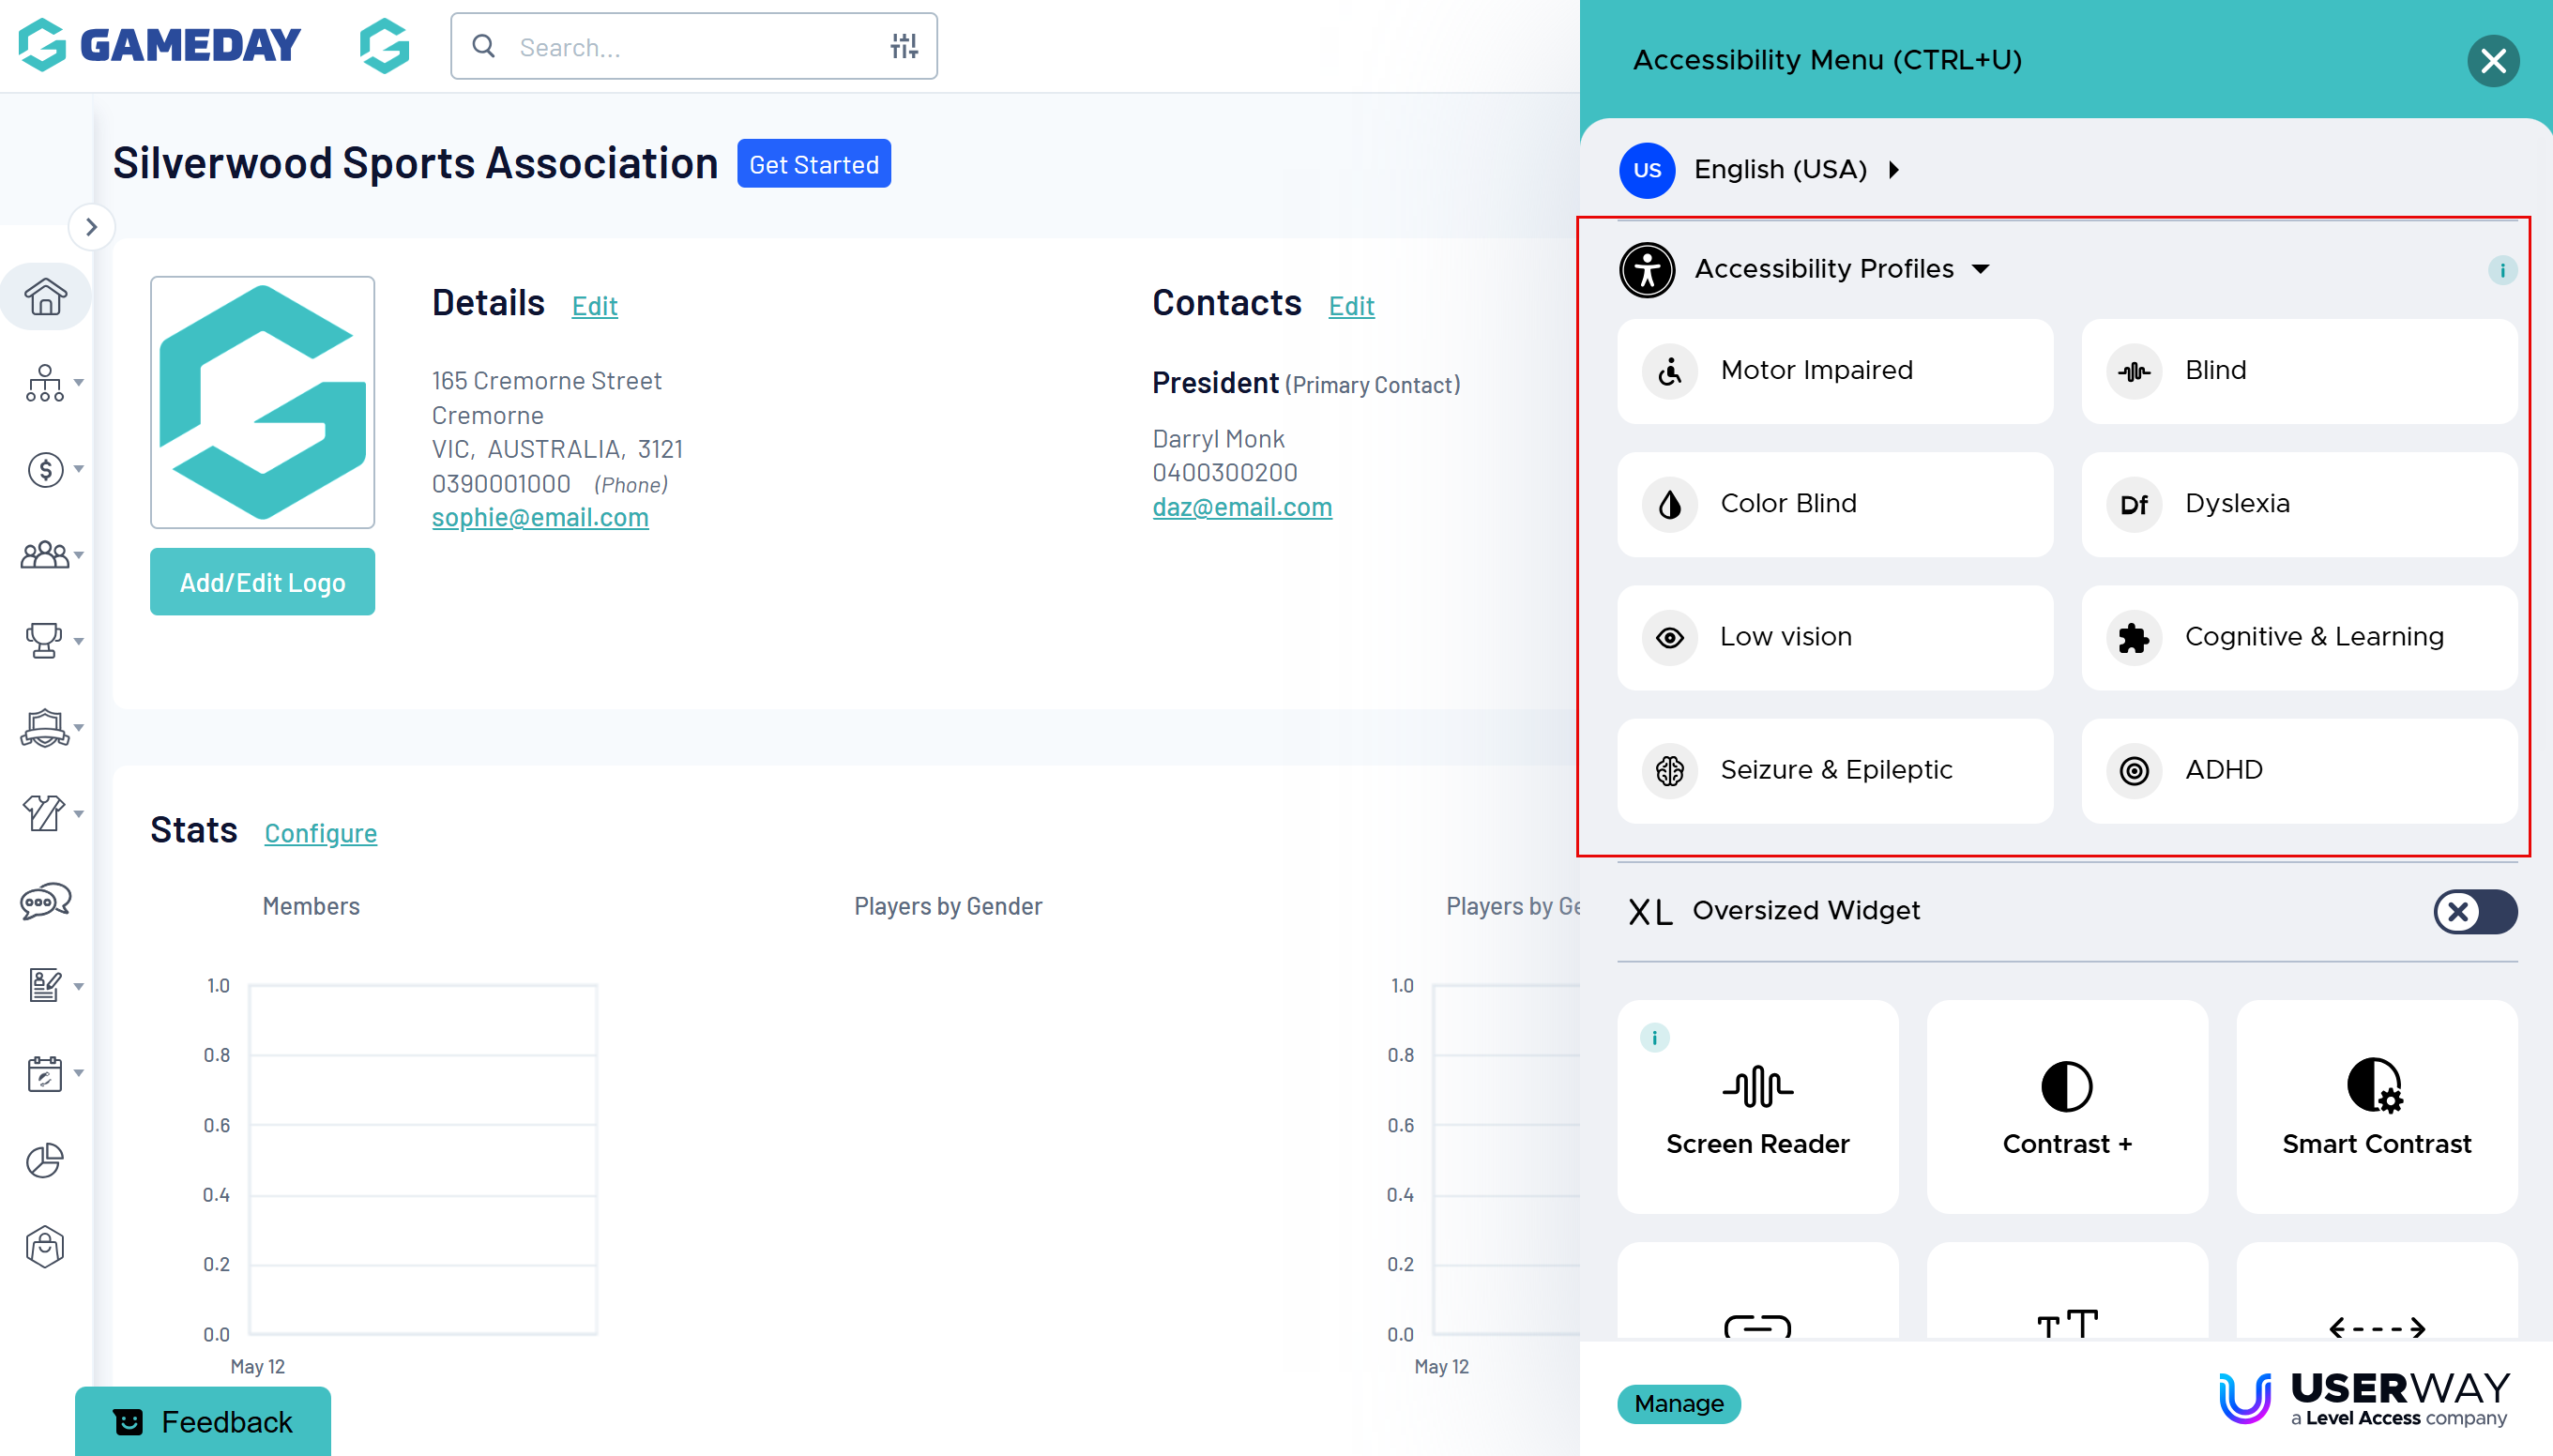Click the Accessibility Profiles info icon
Viewport: 2553px width, 1456px height.
[x=2501, y=270]
